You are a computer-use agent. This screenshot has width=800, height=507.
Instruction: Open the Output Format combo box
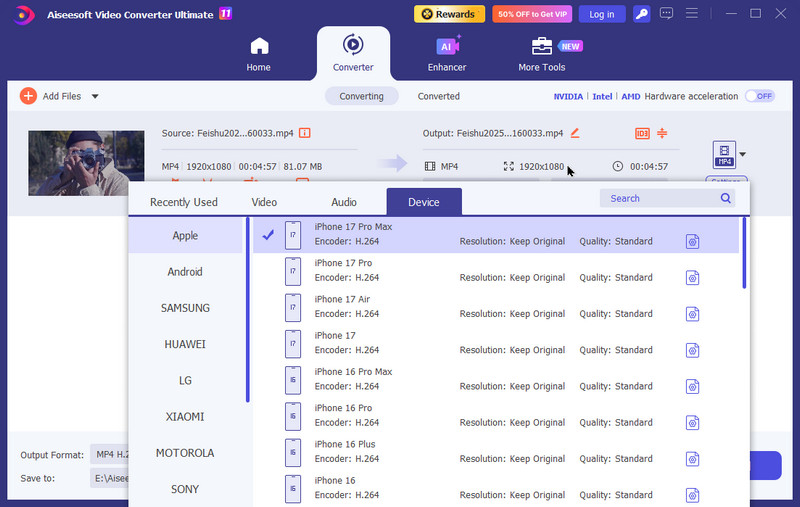pos(108,455)
